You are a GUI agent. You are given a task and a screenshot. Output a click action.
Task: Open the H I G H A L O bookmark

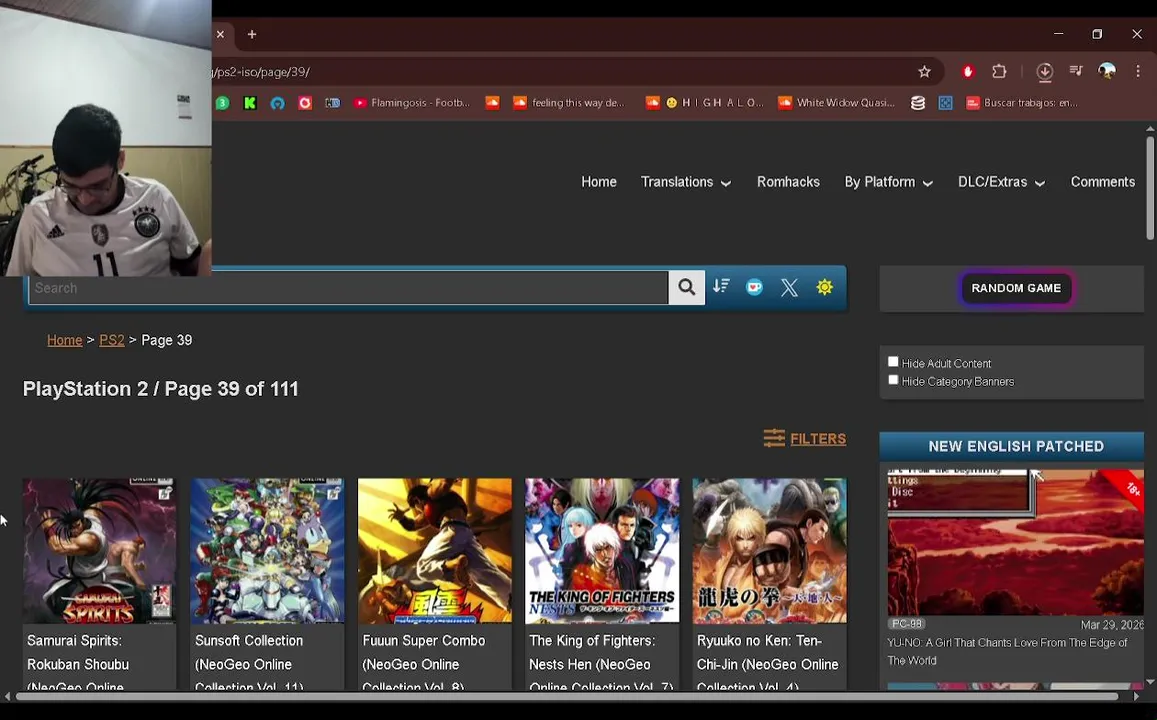pos(705,103)
